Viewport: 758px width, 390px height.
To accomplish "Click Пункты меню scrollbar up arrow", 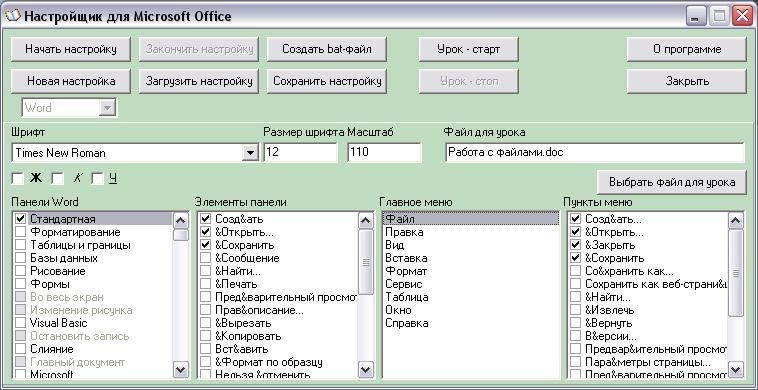I will coord(736,221).
